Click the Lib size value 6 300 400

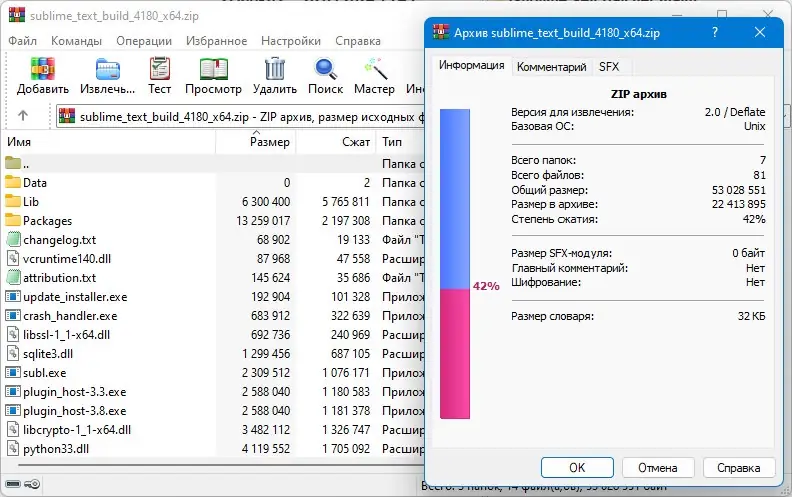[x=266, y=202]
